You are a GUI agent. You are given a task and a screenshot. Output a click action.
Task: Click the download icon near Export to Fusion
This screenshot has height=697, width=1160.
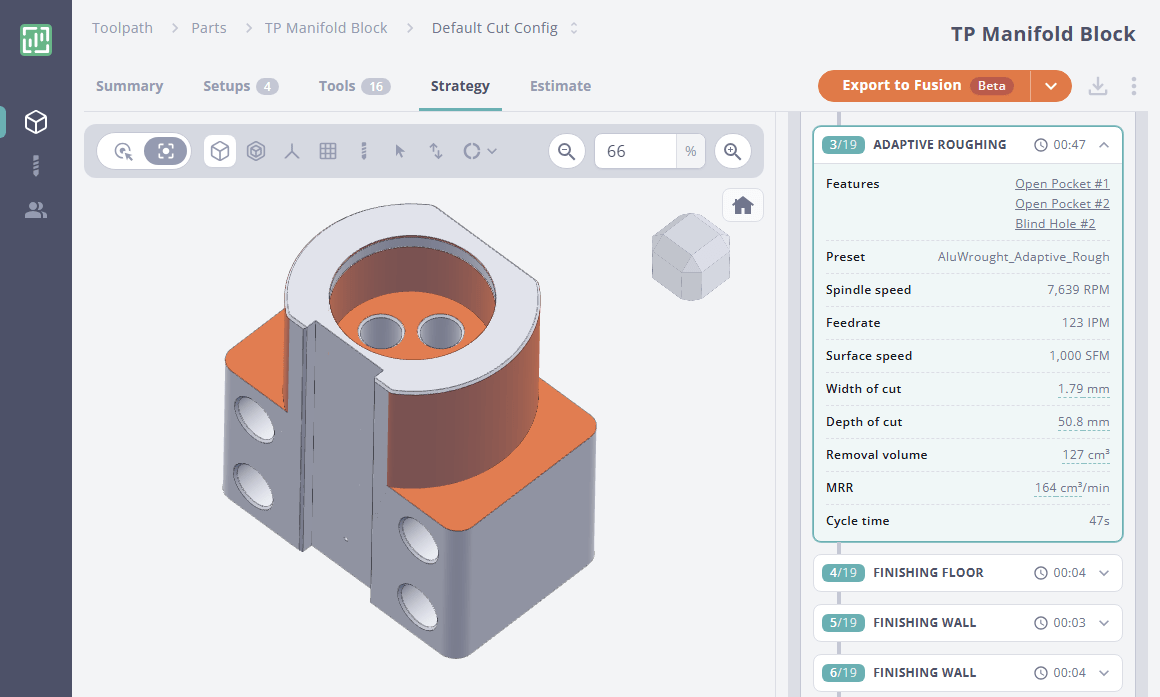tap(1097, 86)
